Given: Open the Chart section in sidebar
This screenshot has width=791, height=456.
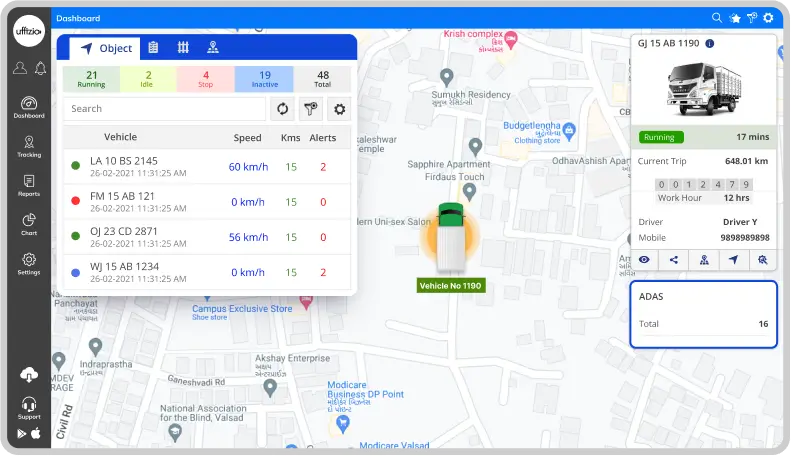Looking at the screenshot, I should tap(29, 224).
